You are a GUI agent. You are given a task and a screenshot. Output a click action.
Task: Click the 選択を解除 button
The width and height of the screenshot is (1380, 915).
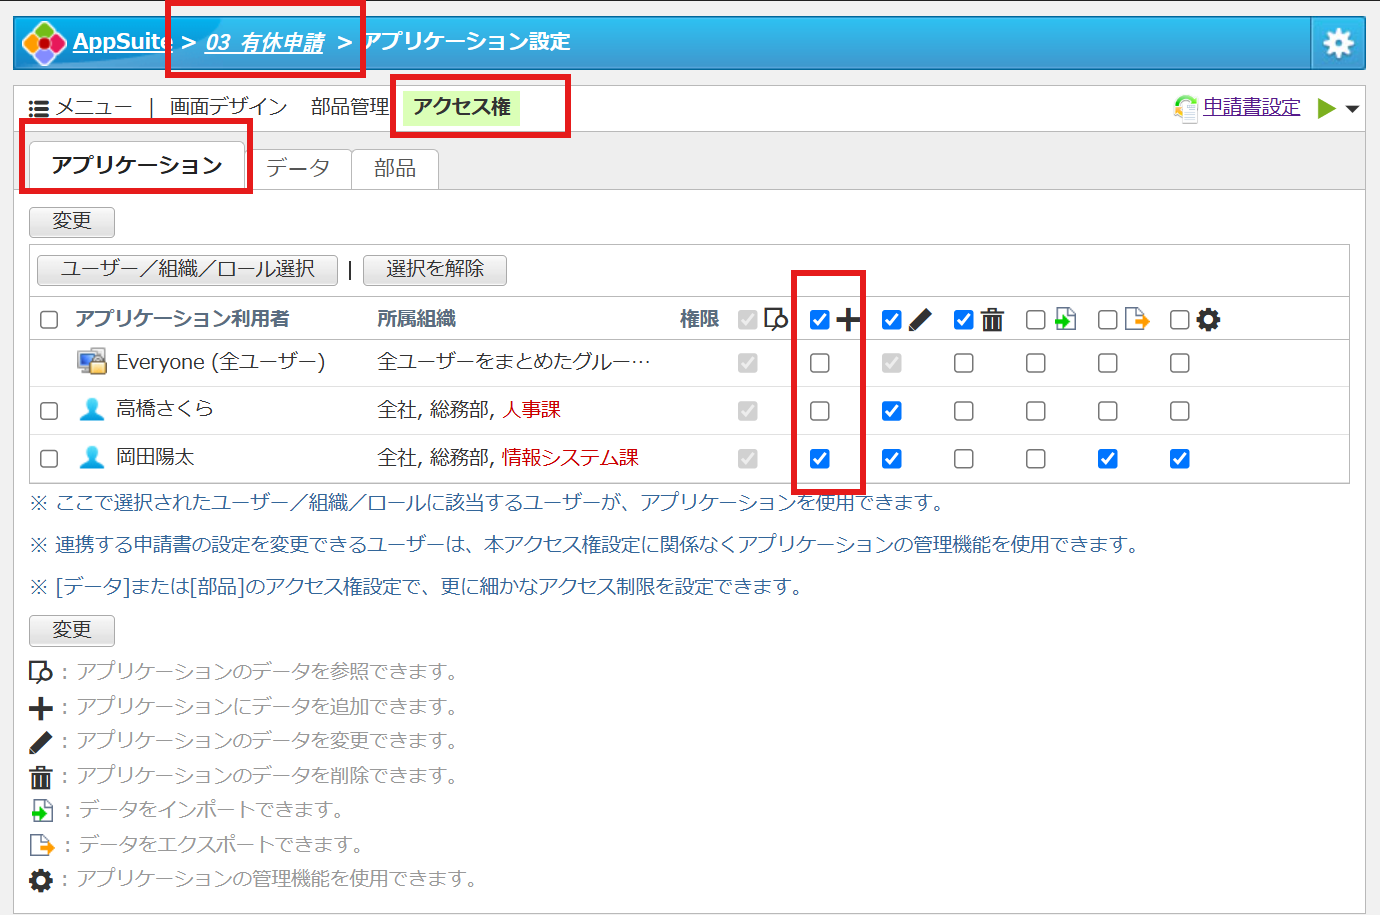435,269
